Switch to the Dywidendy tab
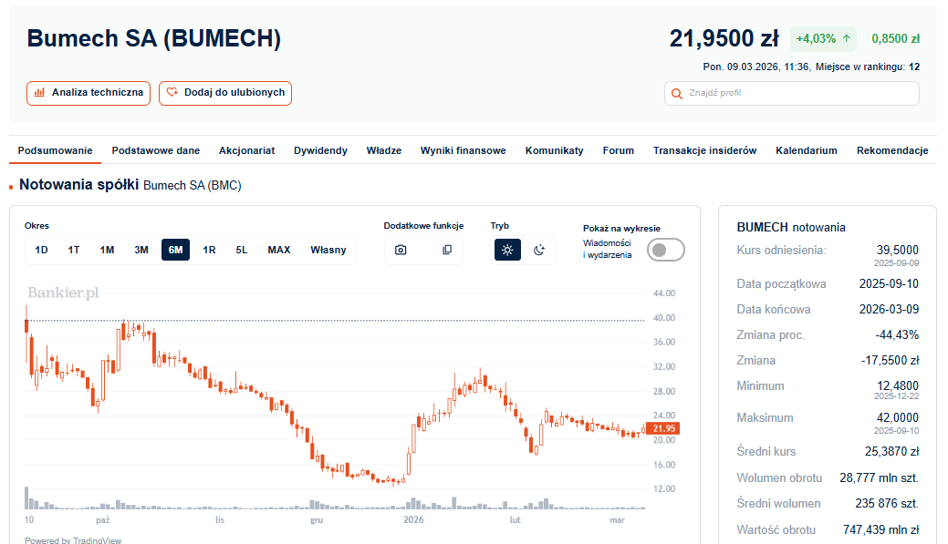This screenshot has height=544, width=948. pos(320,151)
